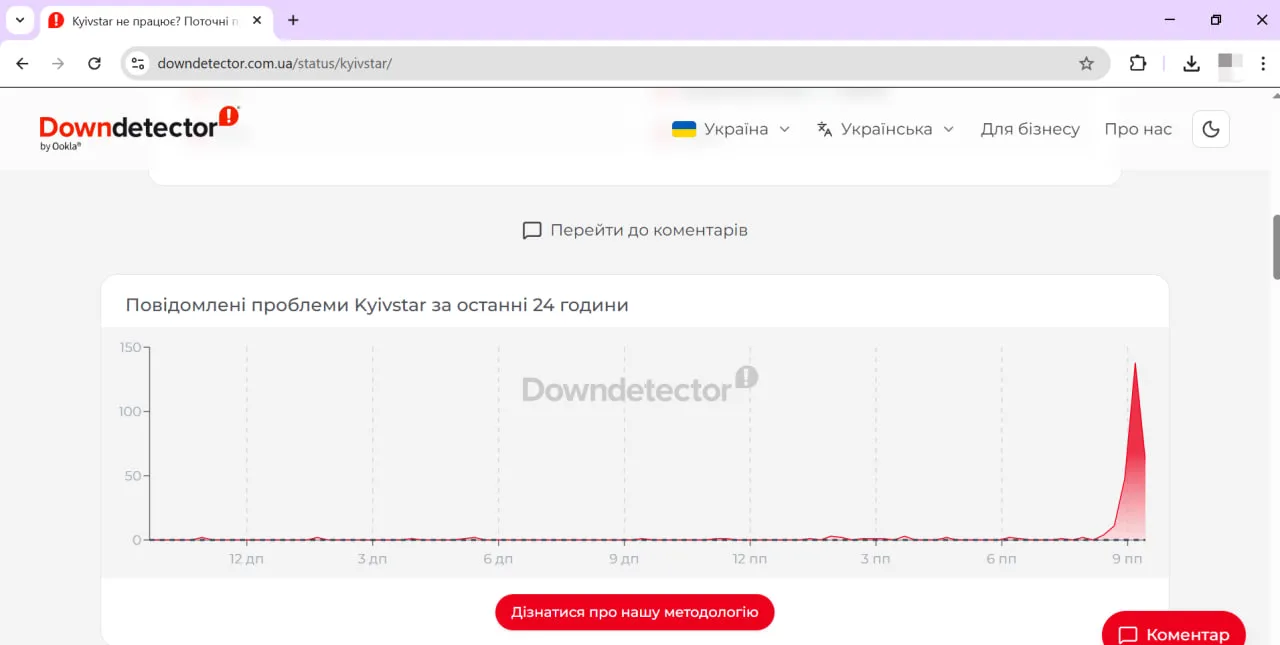Open the Українська language dropdown

click(886, 129)
